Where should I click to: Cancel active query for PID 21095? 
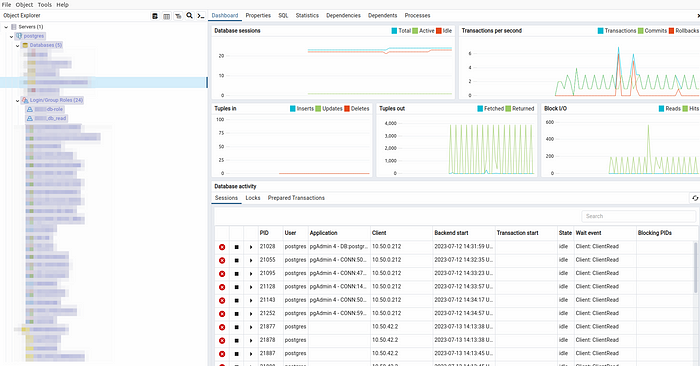237,274
